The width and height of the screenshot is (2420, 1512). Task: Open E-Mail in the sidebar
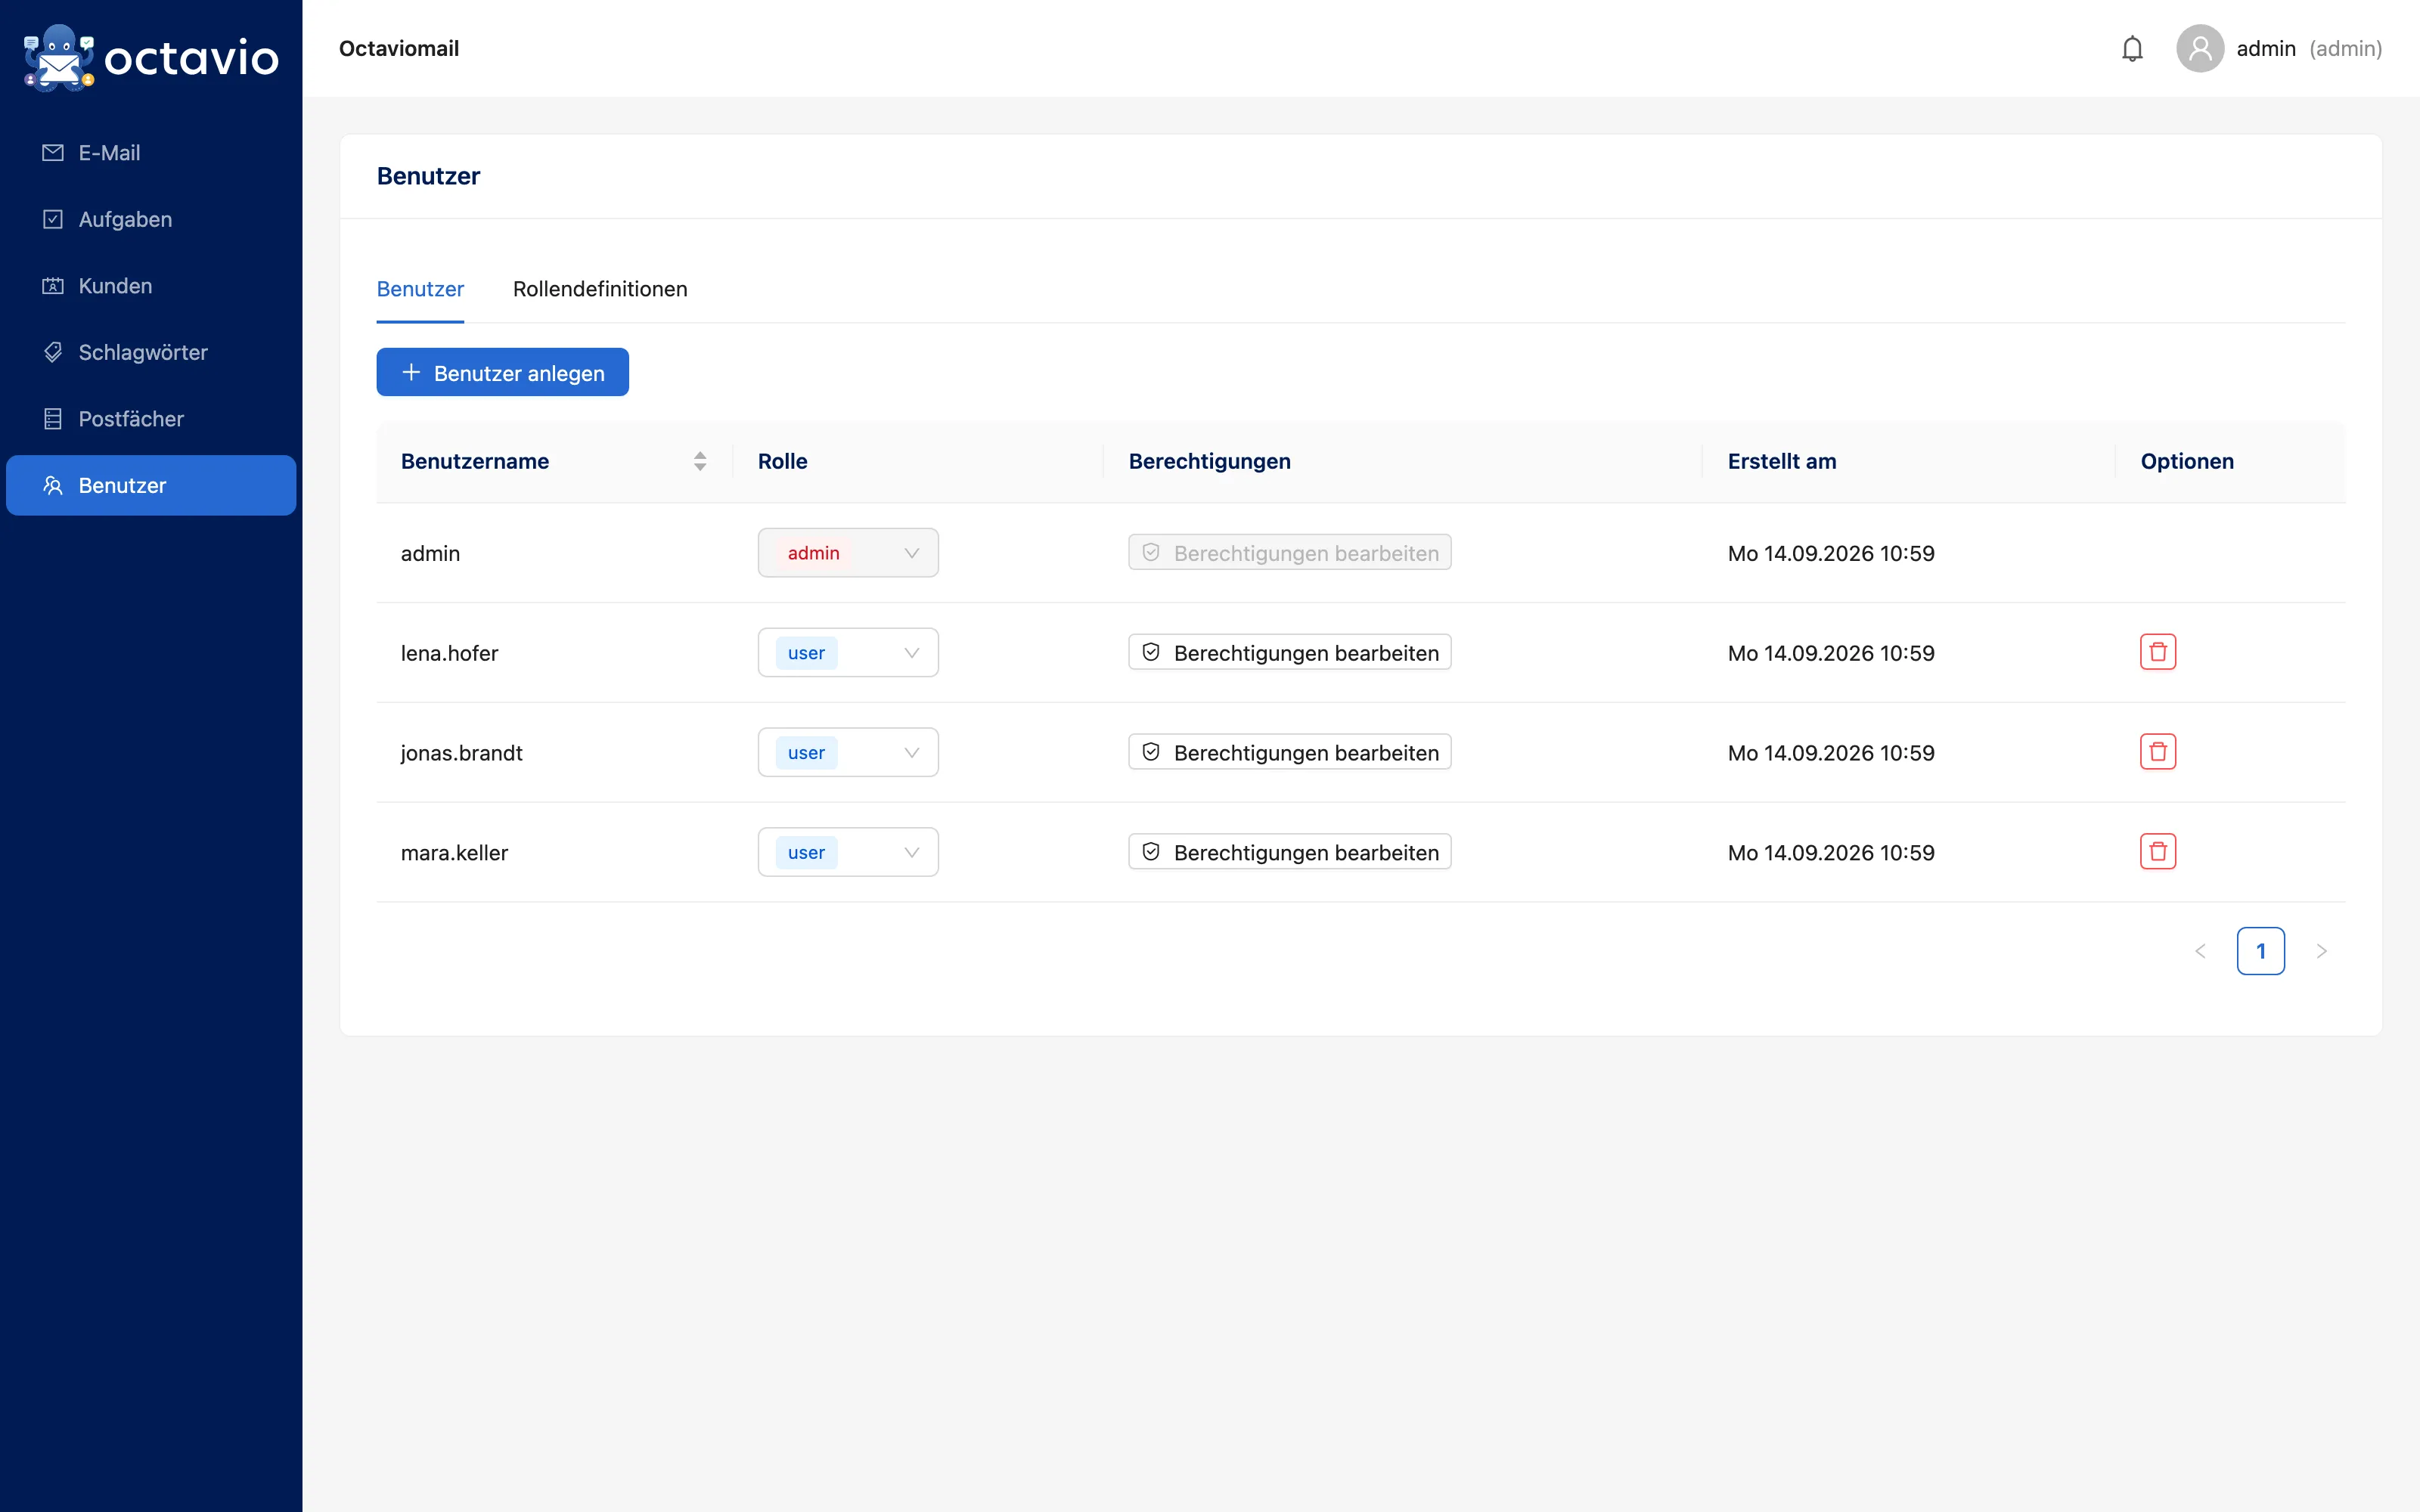tap(151, 153)
